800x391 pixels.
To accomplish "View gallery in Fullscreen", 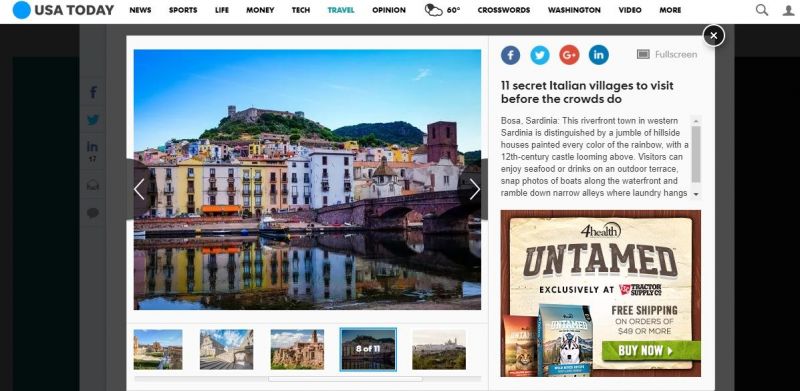I will coord(667,54).
